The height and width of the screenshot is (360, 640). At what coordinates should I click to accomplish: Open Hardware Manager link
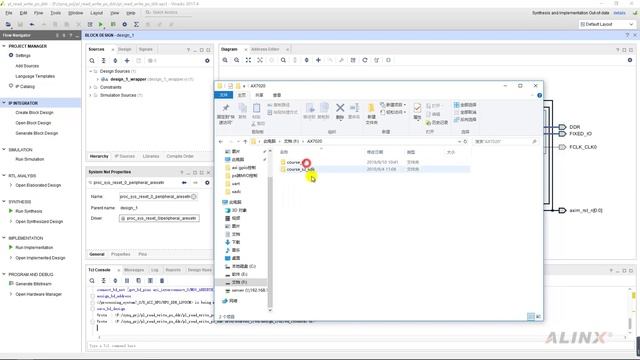pyautogui.click(x=38, y=294)
